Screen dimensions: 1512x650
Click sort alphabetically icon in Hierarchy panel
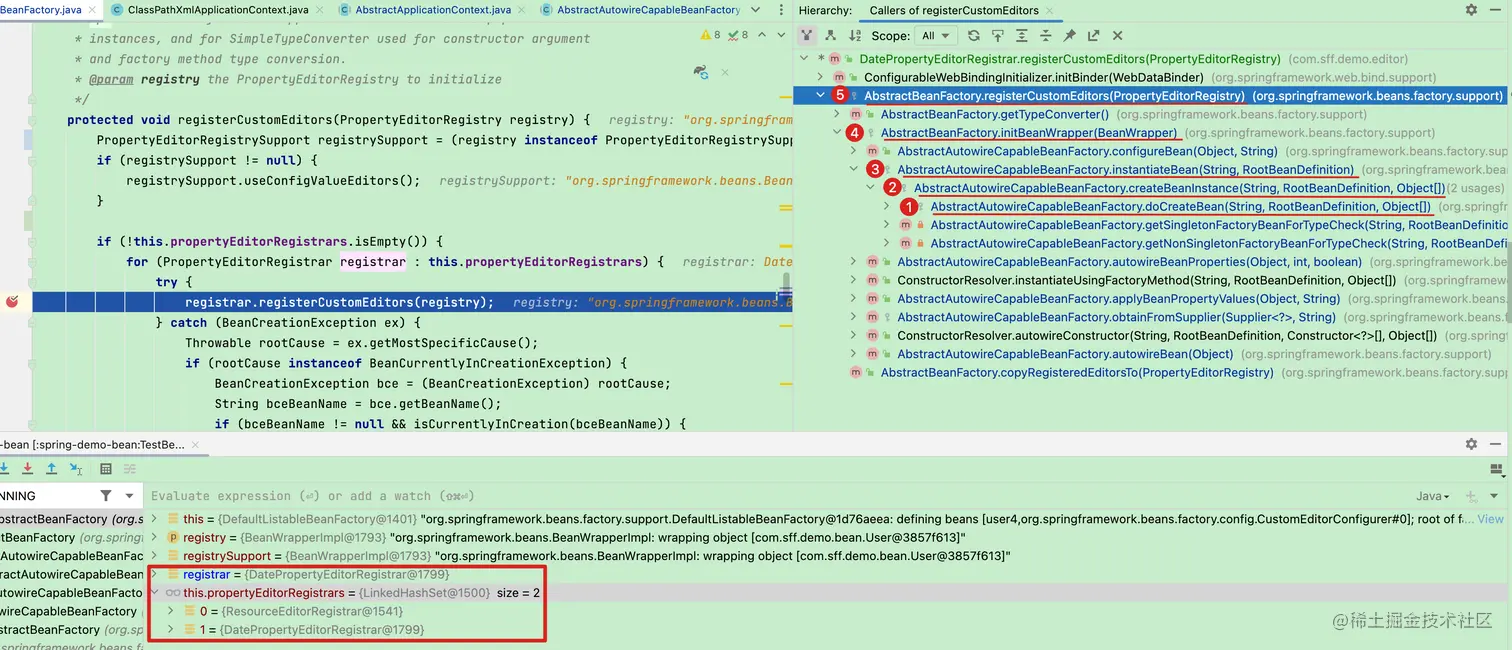coord(855,36)
